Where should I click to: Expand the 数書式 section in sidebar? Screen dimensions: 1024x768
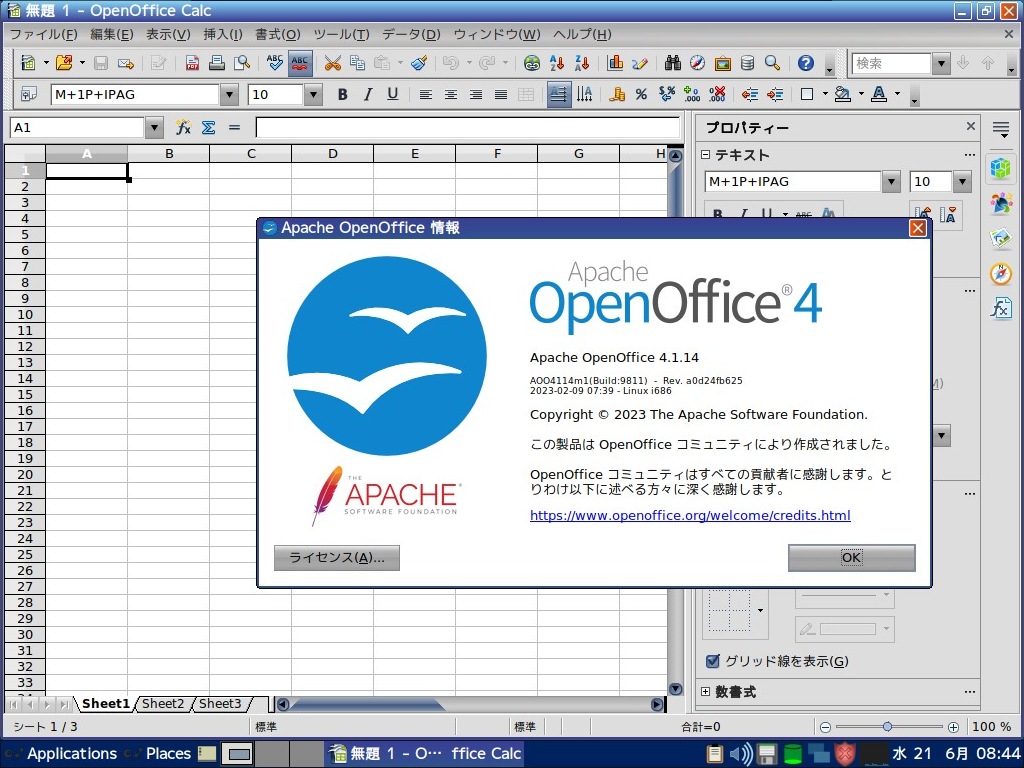[705, 692]
